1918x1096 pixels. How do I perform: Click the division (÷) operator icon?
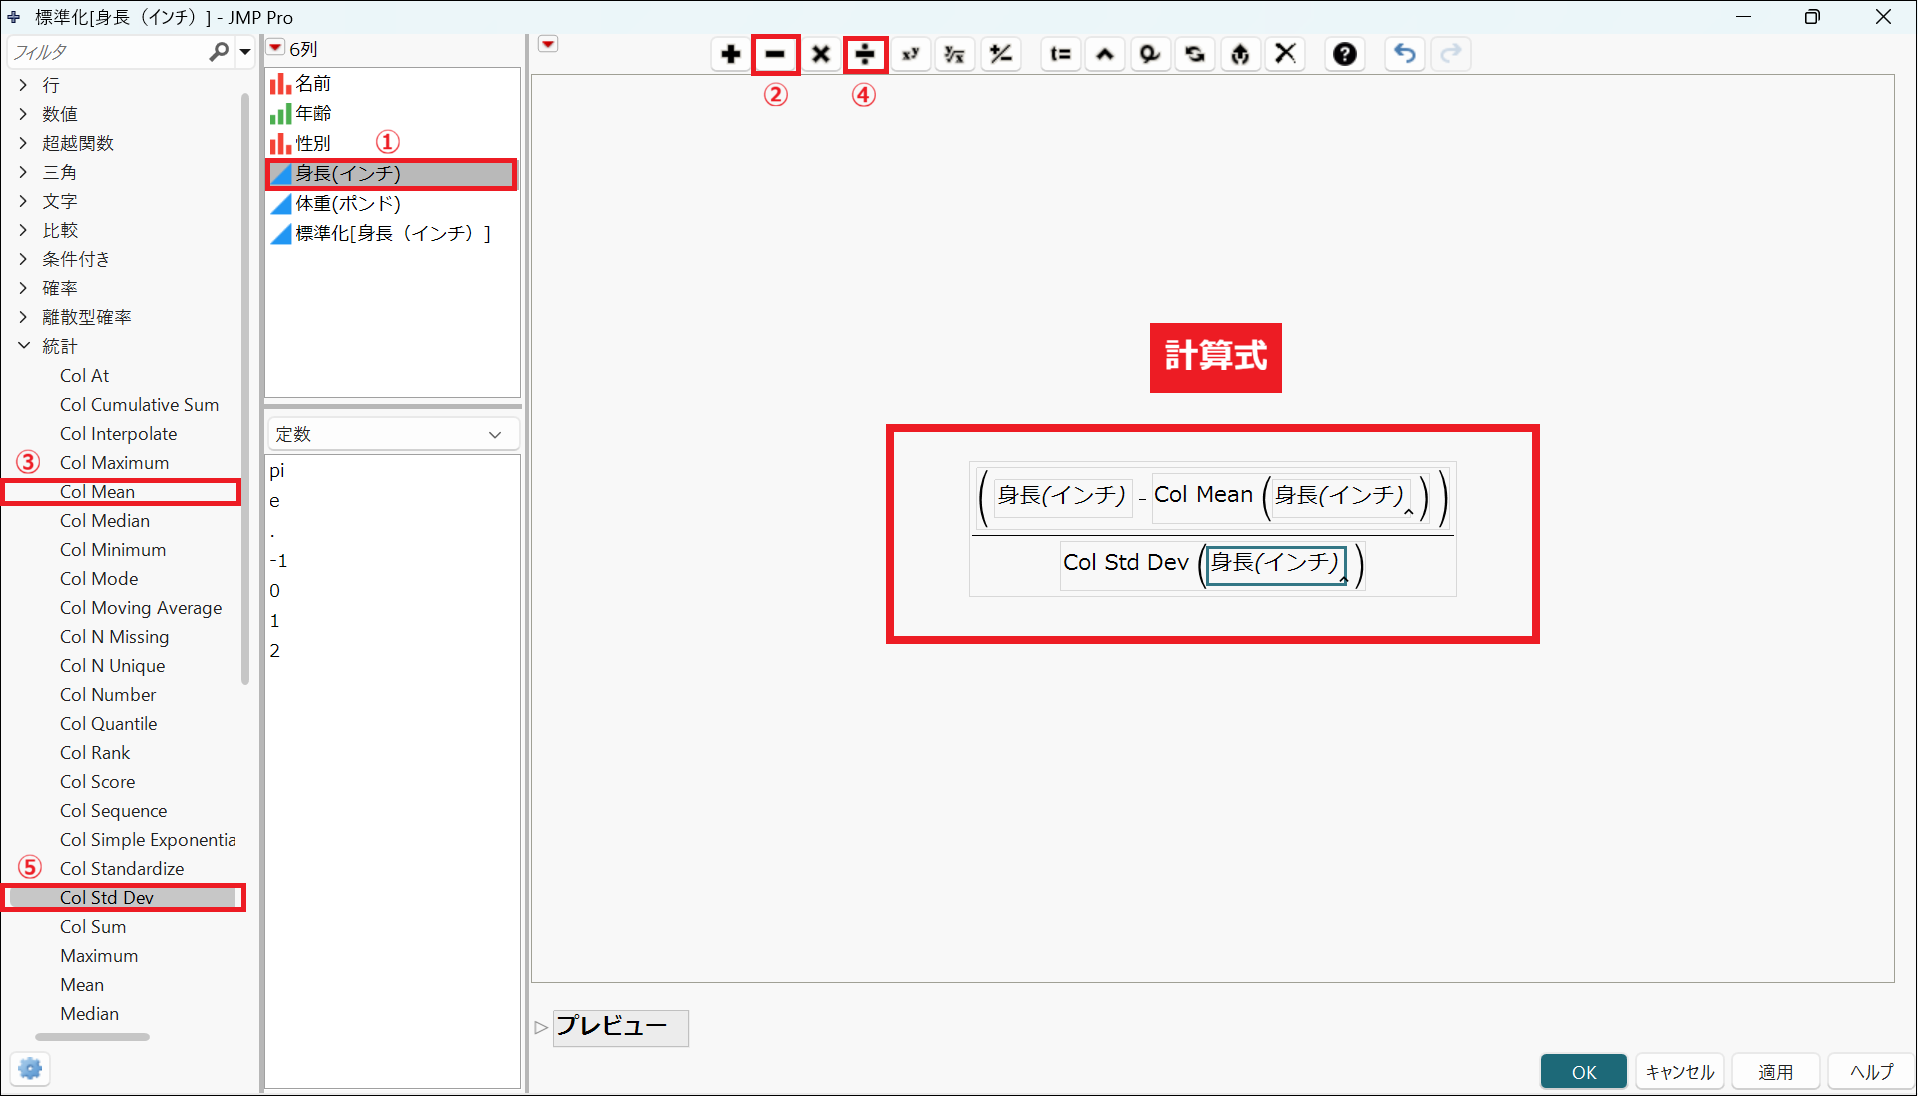[864, 54]
